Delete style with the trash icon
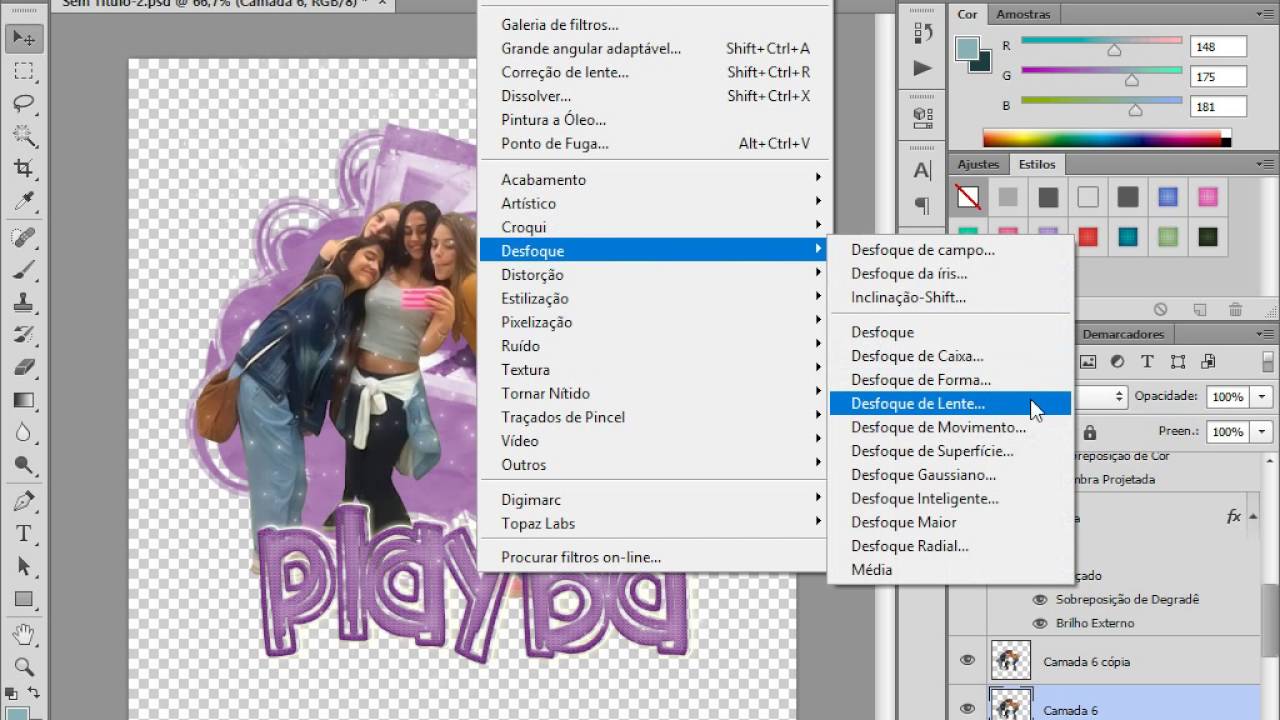The width and height of the screenshot is (1280, 720). point(1236,310)
